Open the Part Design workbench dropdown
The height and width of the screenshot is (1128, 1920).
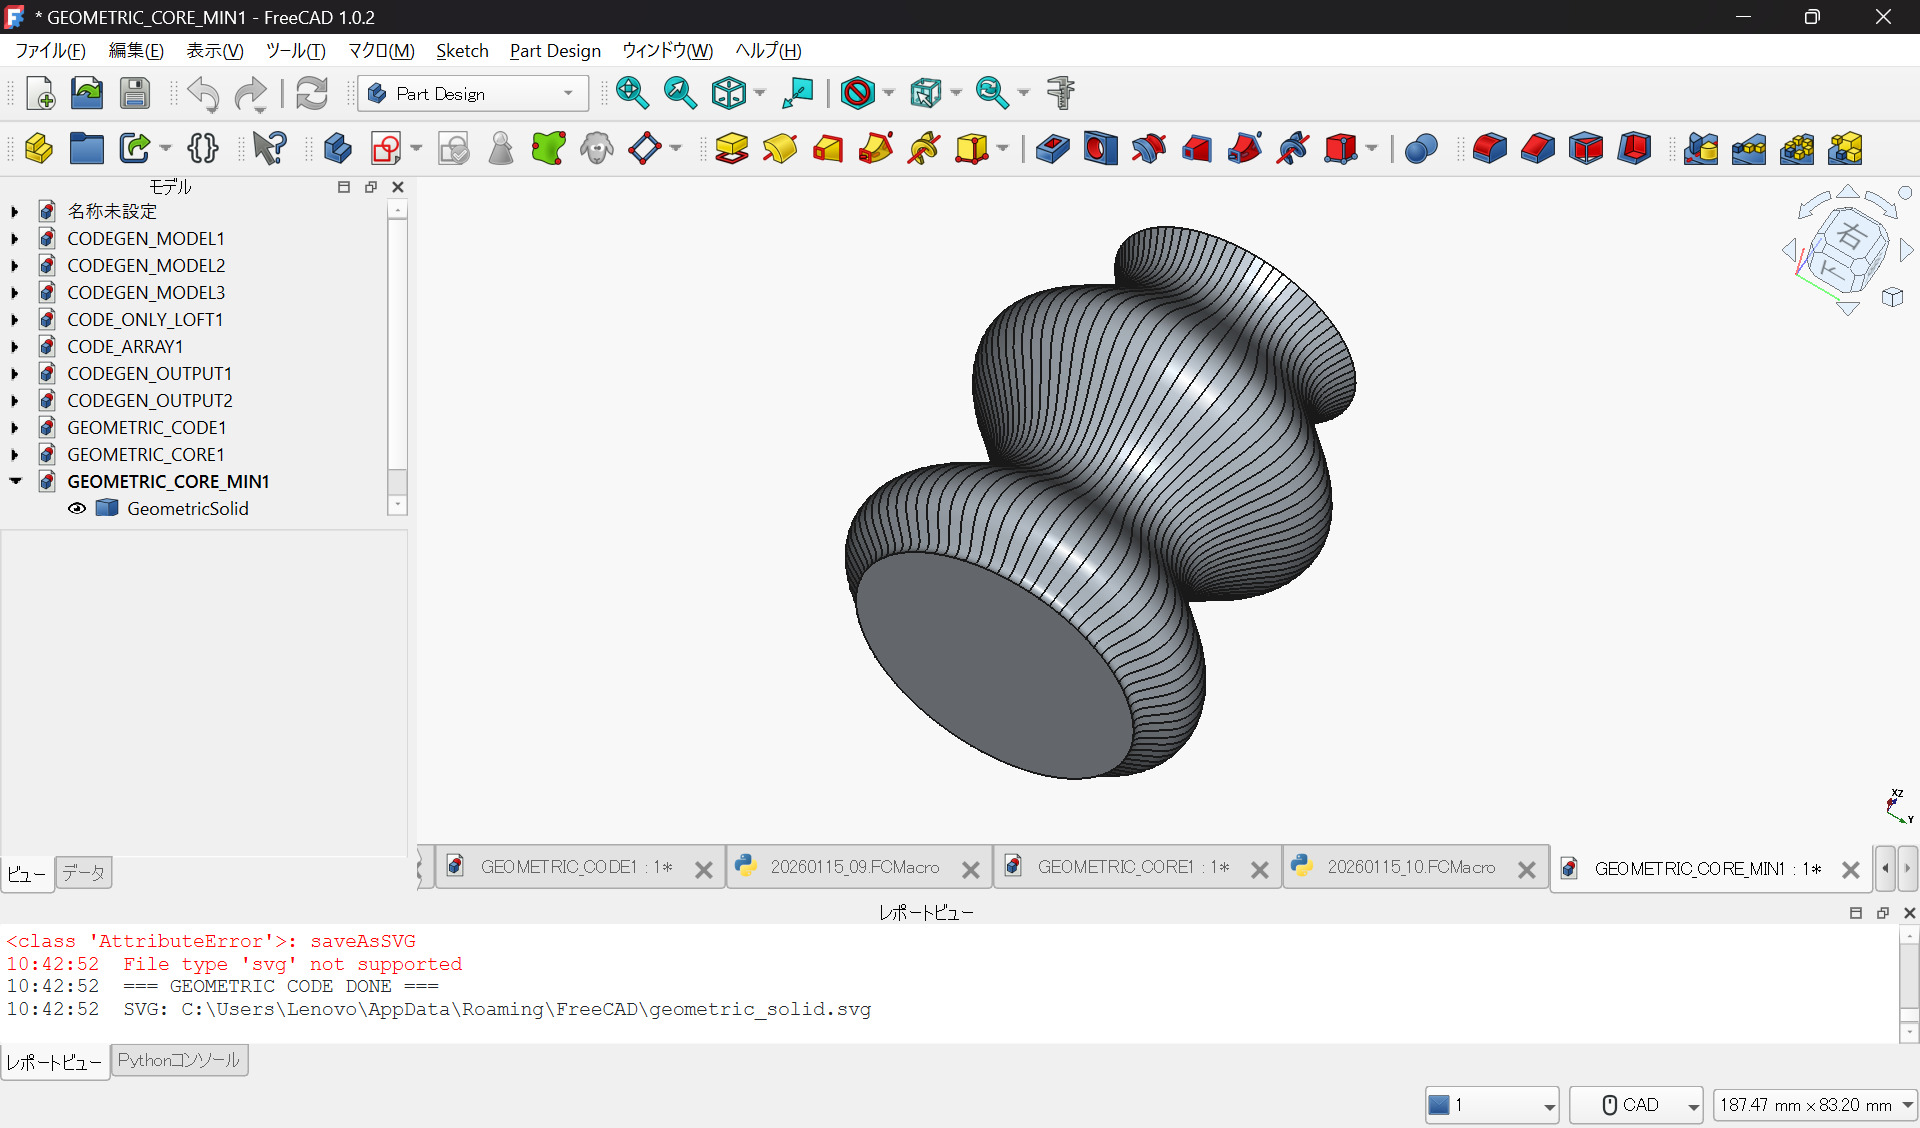click(472, 93)
